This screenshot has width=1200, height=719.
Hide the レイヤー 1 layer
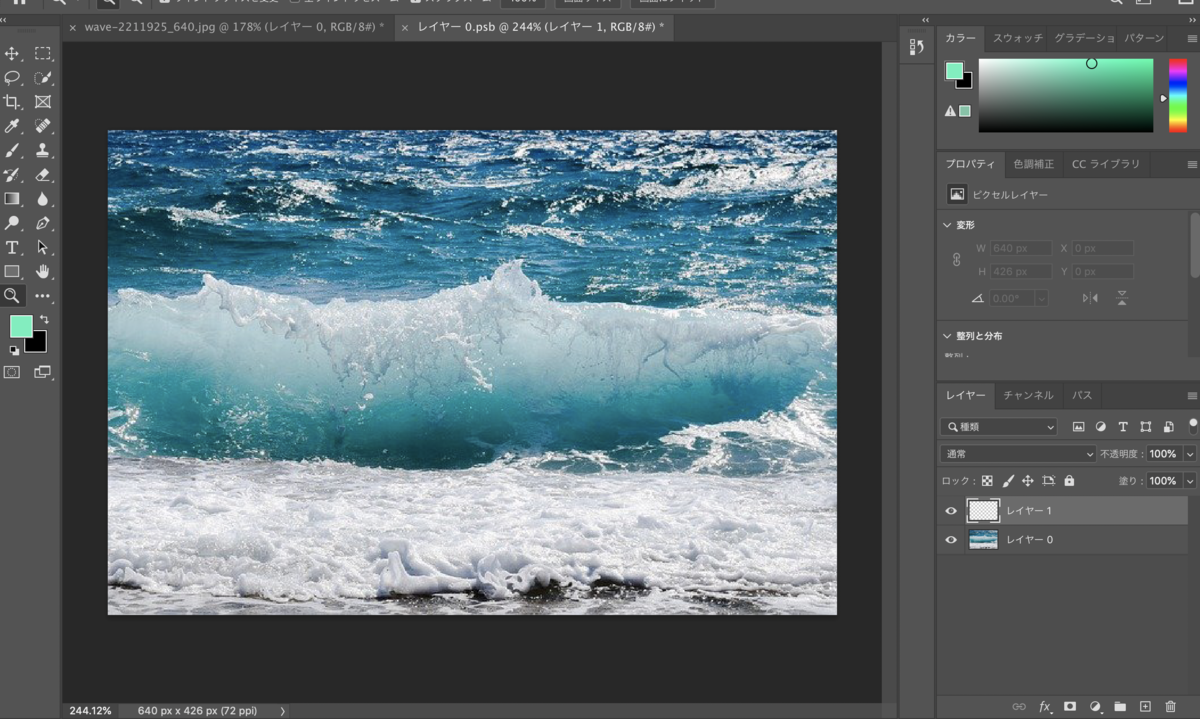[x=951, y=511]
